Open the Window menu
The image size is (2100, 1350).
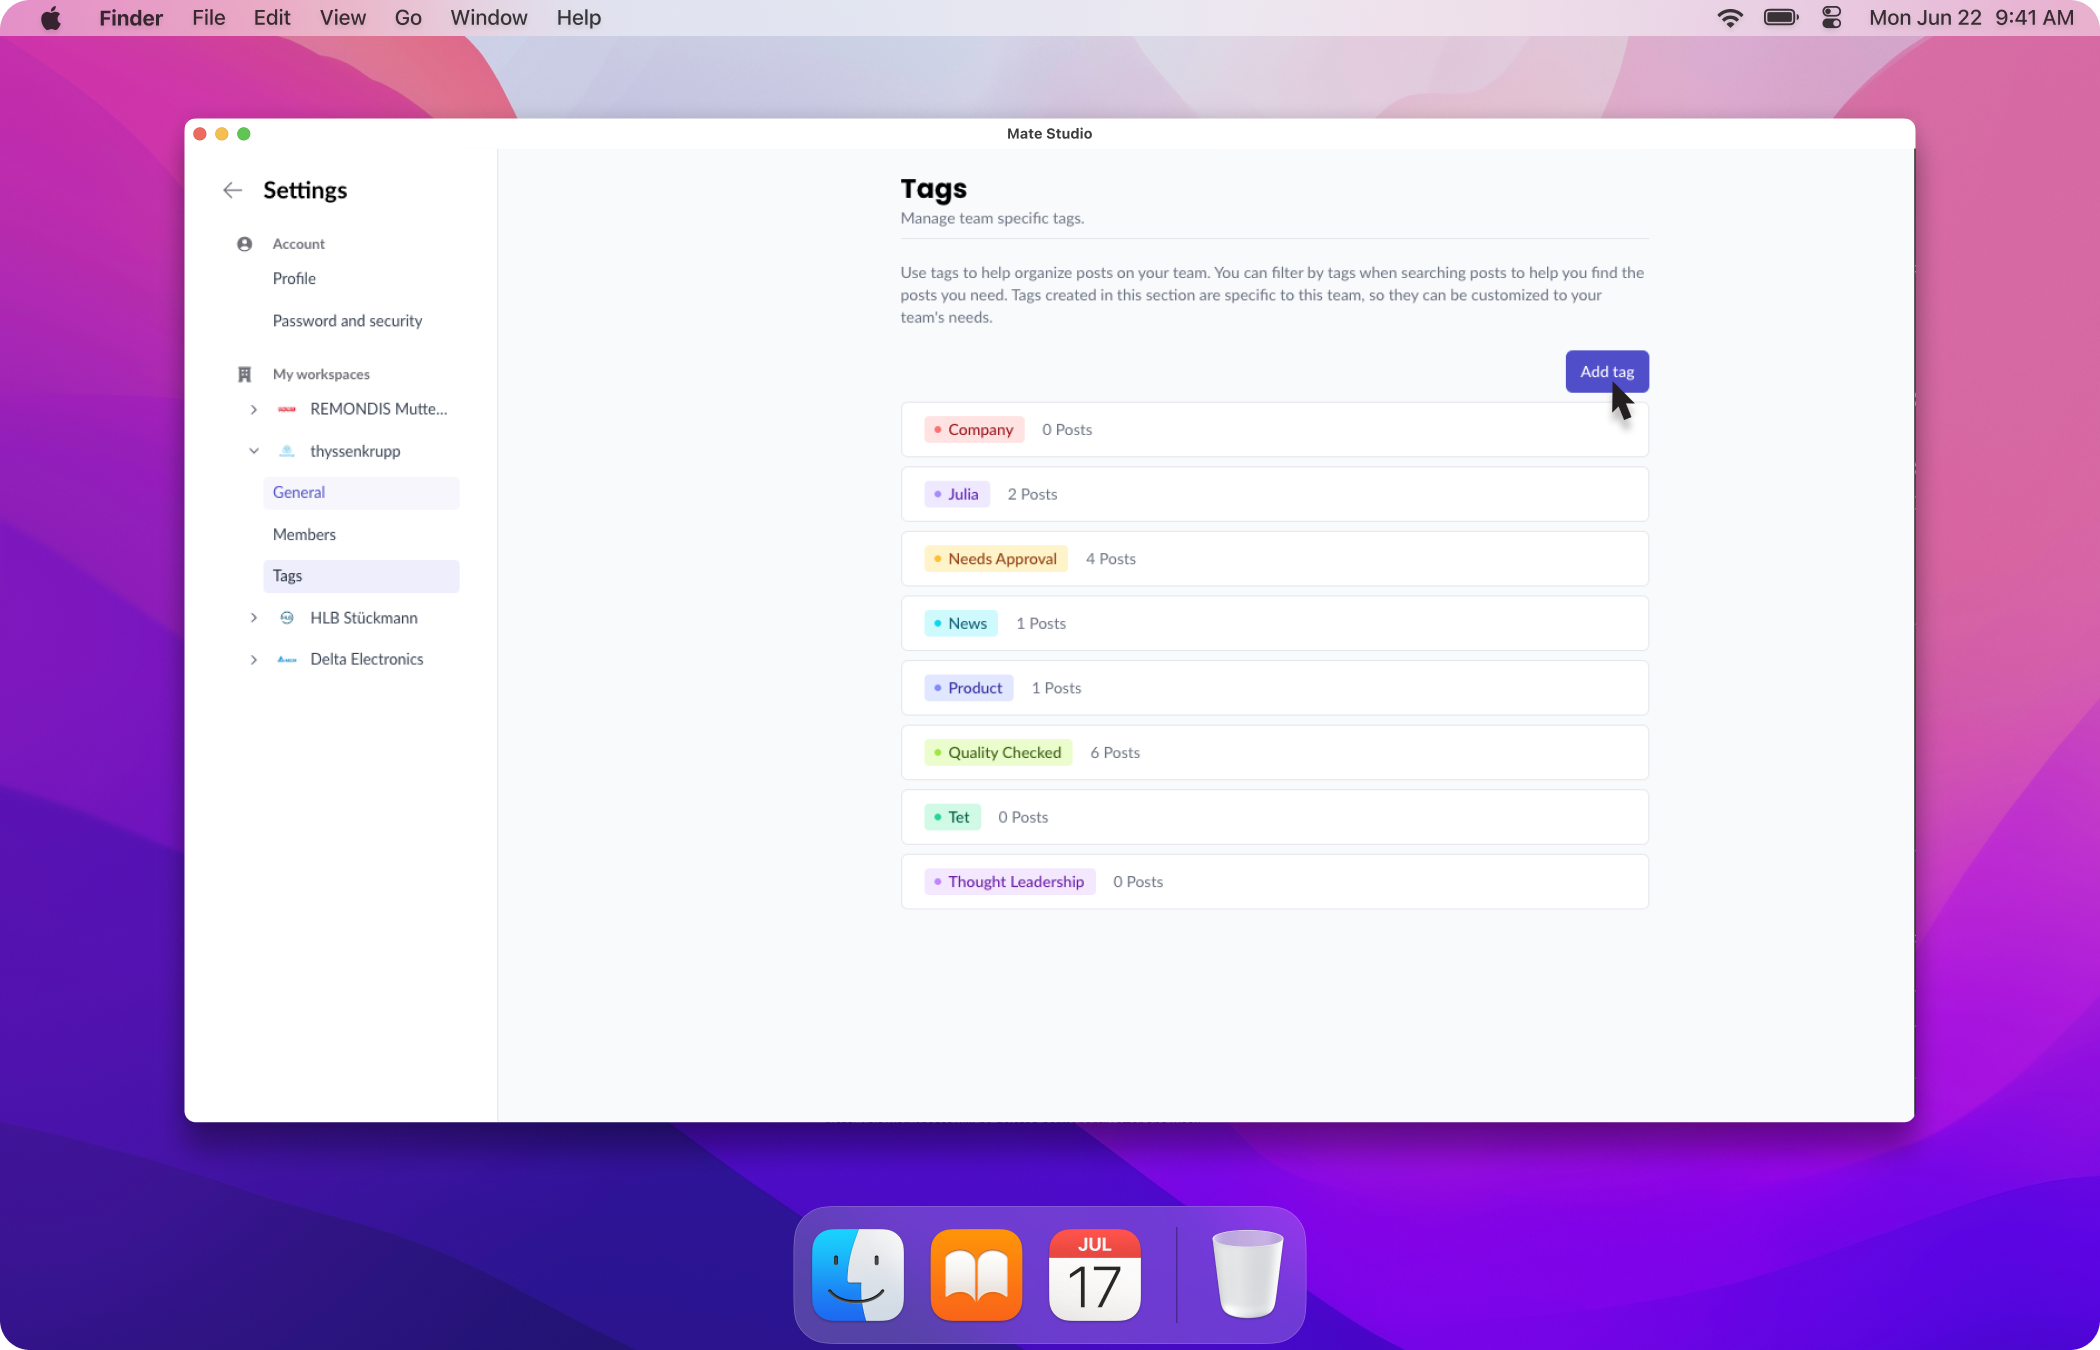click(x=488, y=18)
